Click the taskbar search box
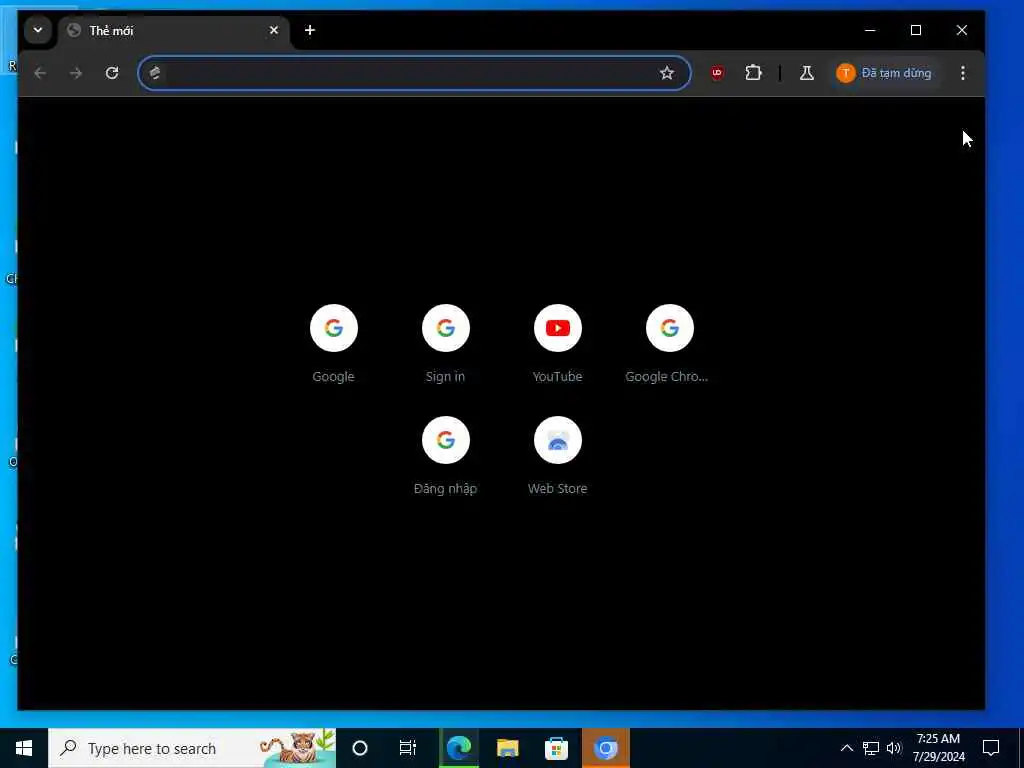 (x=192, y=748)
